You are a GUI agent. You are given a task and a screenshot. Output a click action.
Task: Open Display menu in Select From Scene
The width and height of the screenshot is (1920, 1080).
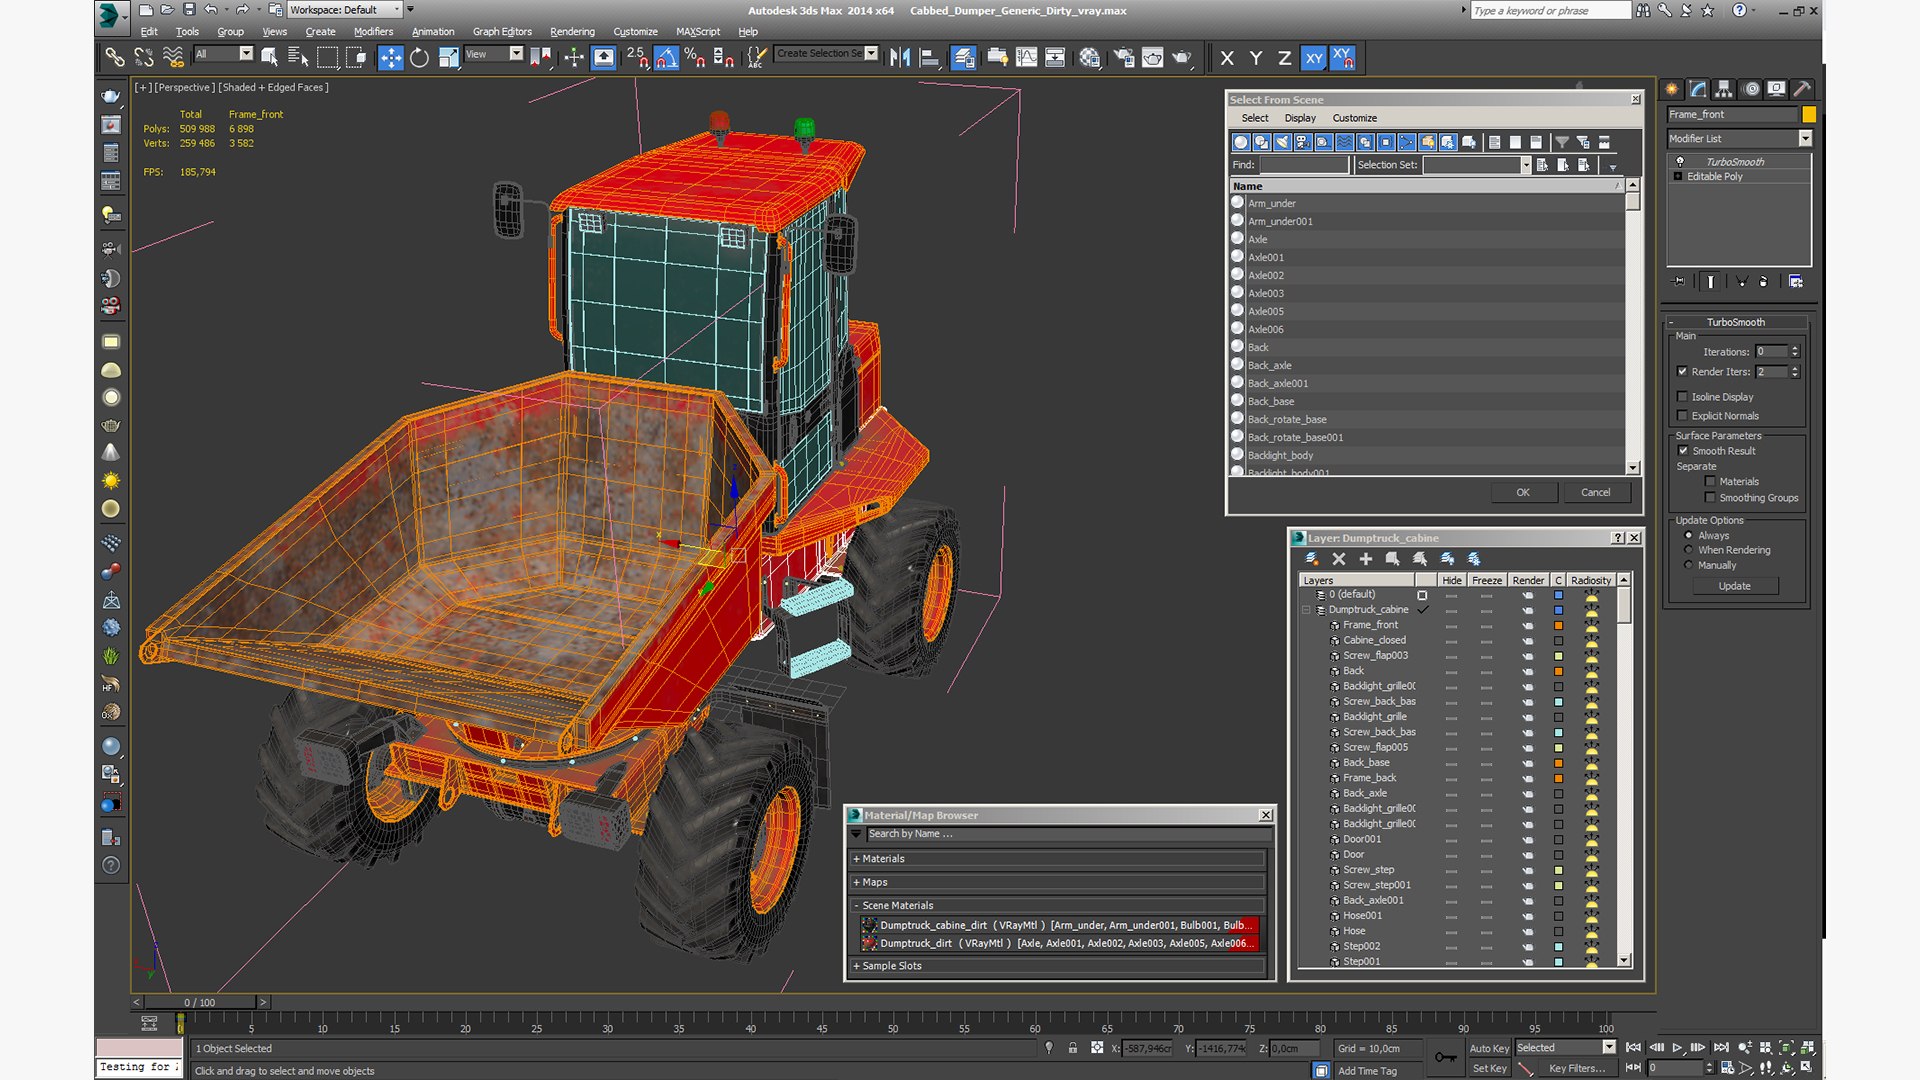pyautogui.click(x=1300, y=118)
